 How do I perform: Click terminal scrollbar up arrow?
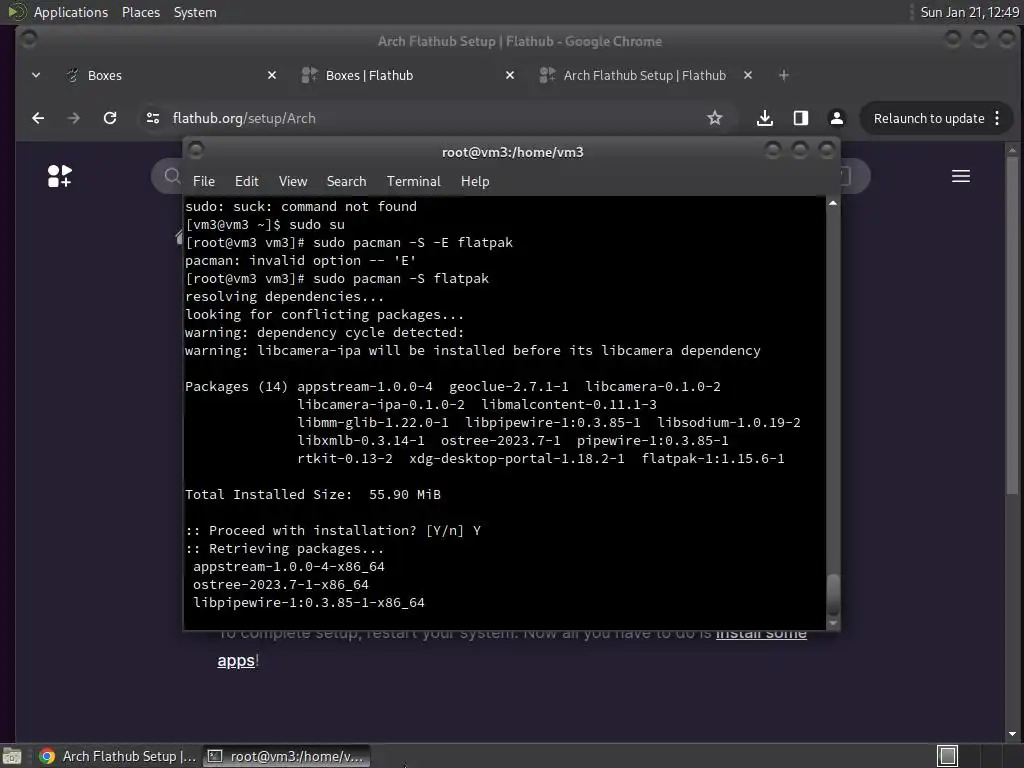[x=833, y=203]
